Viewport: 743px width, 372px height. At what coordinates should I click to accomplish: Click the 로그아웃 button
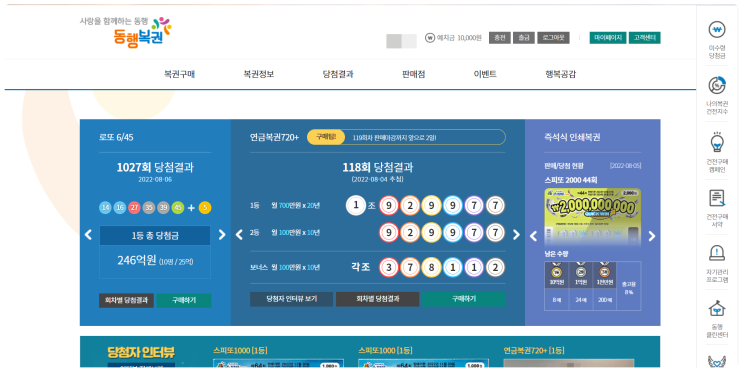pyautogui.click(x=553, y=37)
